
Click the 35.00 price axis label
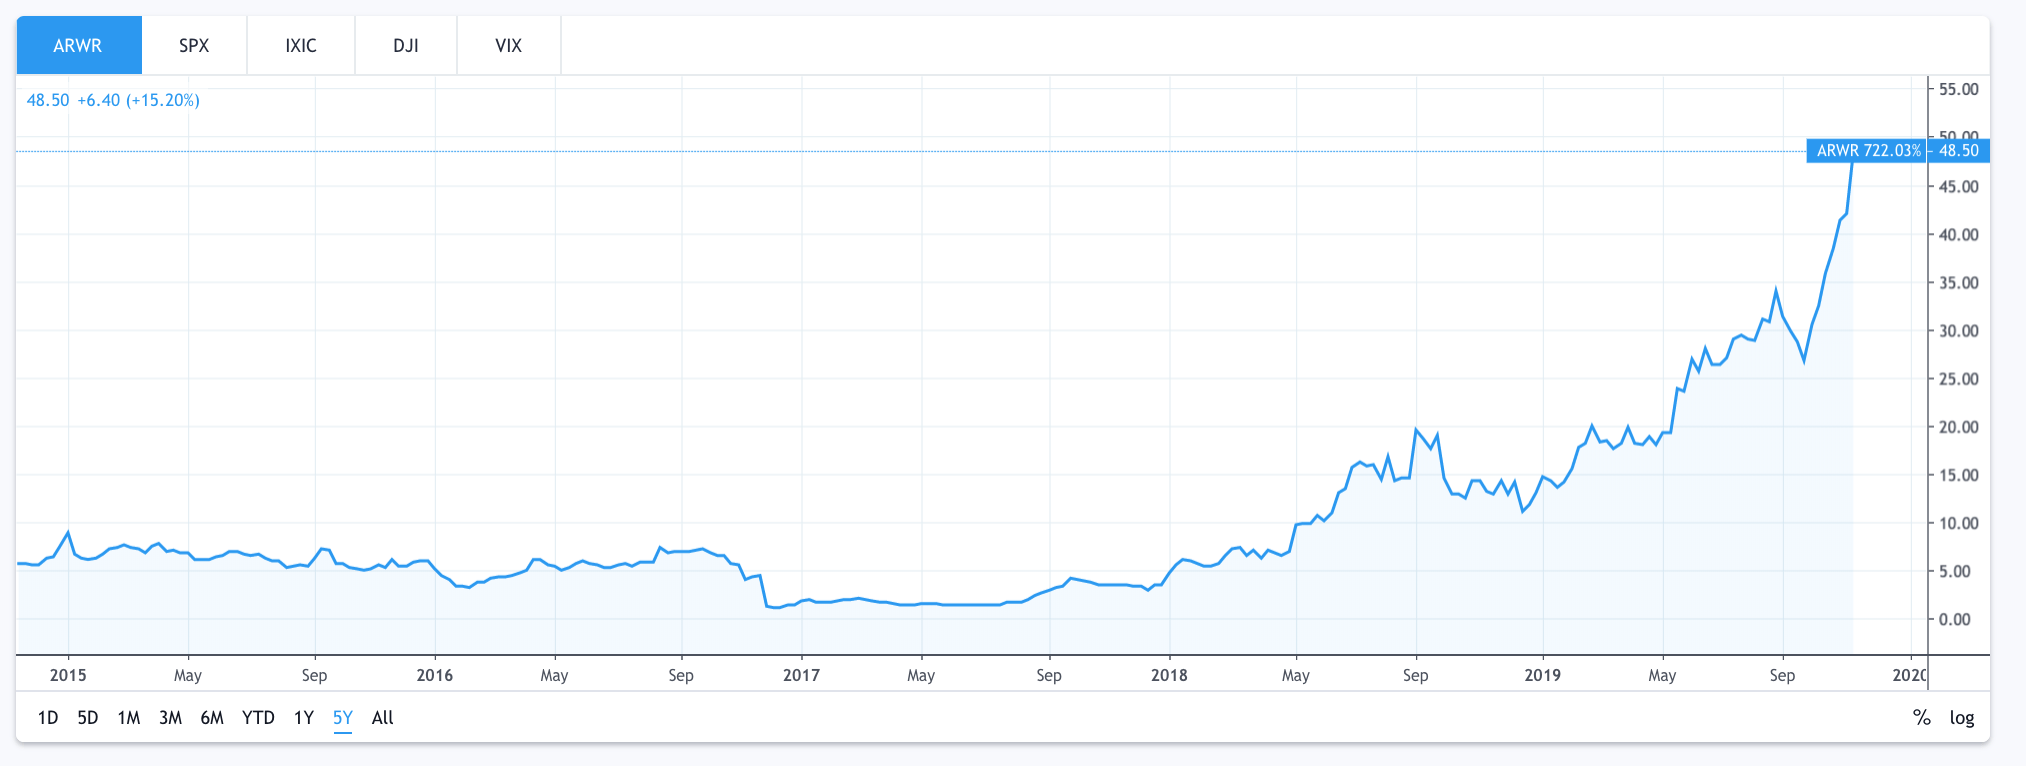pos(1959,283)
